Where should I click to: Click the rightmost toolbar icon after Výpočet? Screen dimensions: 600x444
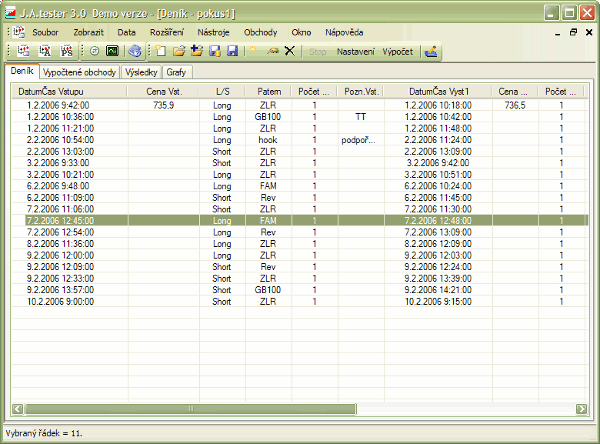(x=431, y=50)
